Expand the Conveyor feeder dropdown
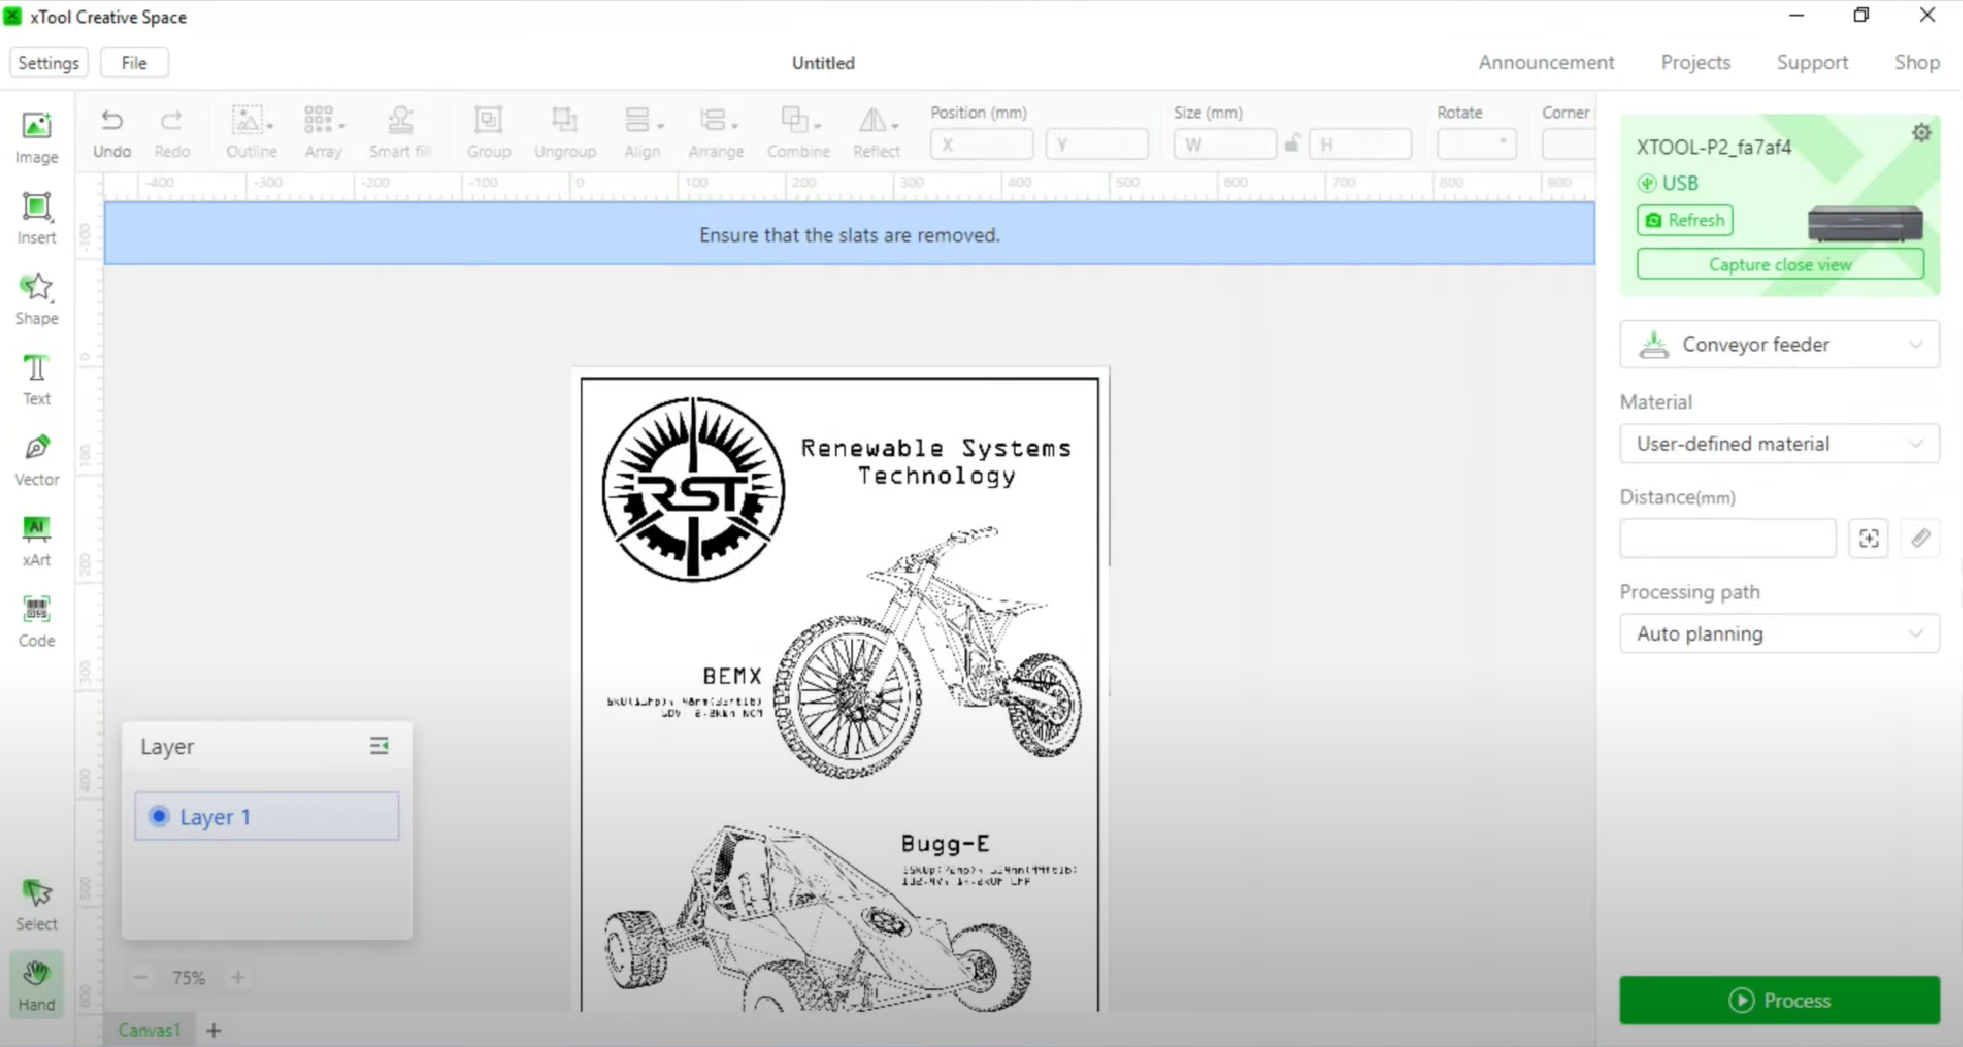Screen dimensions: 1963x1047 [x=1779, y=345]
